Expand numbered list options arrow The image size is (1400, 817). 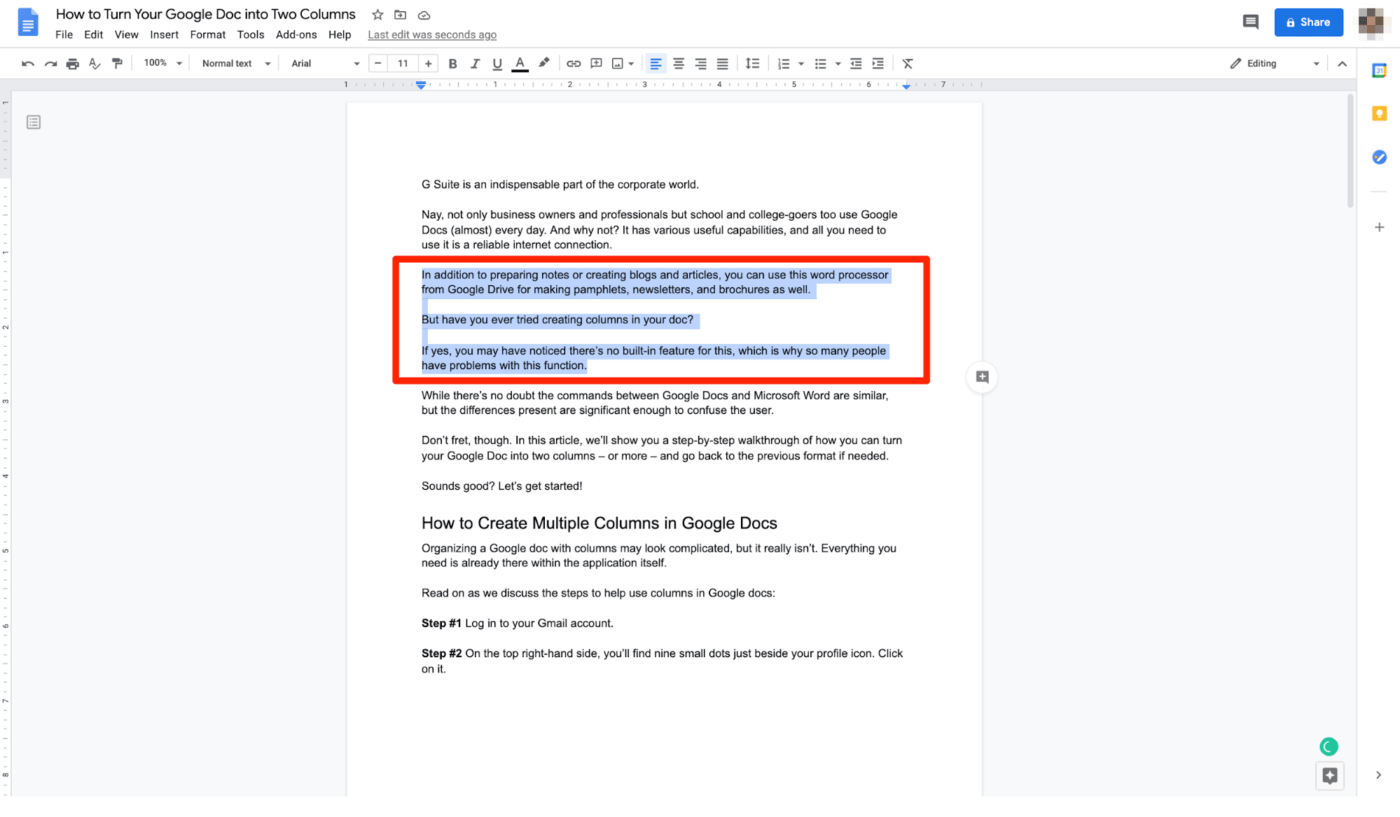pos(801,63)
